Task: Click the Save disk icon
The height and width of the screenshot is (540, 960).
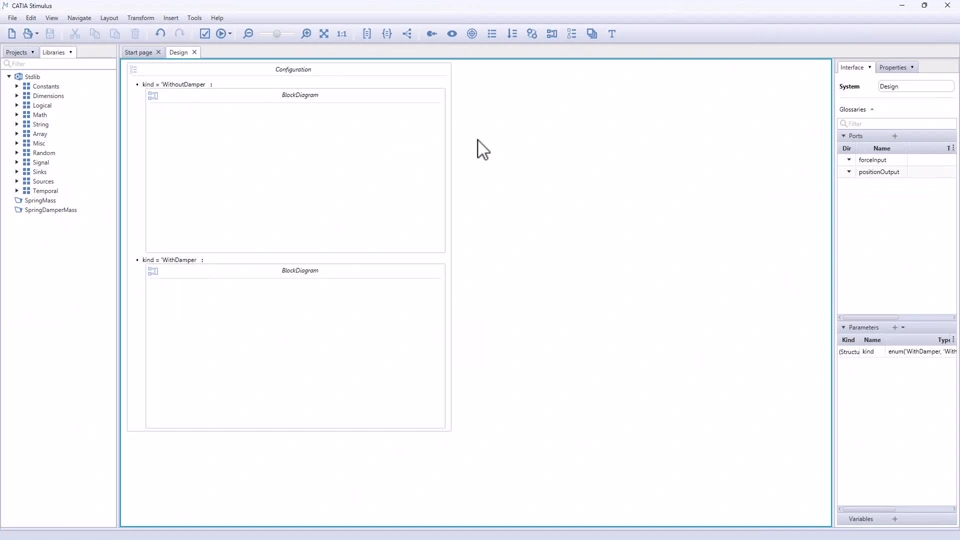Action: (x=50, y=34)
